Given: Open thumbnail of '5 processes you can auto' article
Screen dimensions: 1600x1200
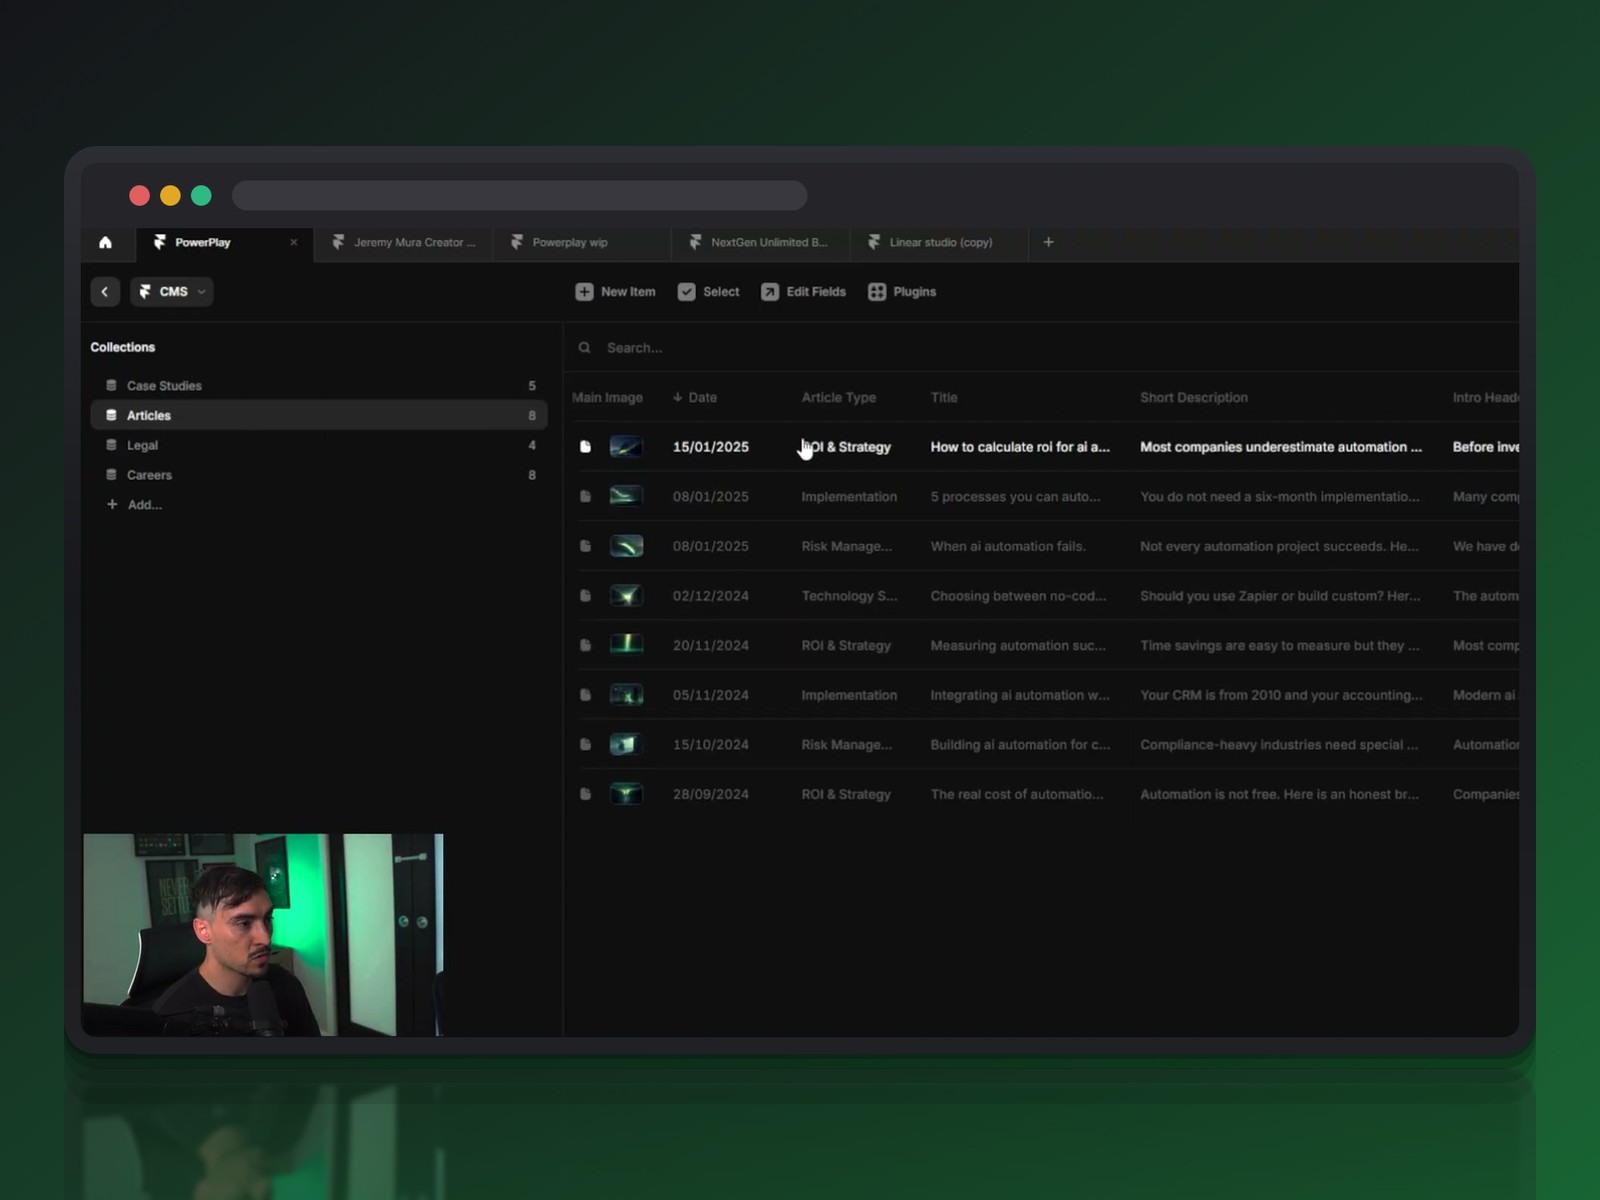Looking at the screenshot, I should click(x=626, y=496).
